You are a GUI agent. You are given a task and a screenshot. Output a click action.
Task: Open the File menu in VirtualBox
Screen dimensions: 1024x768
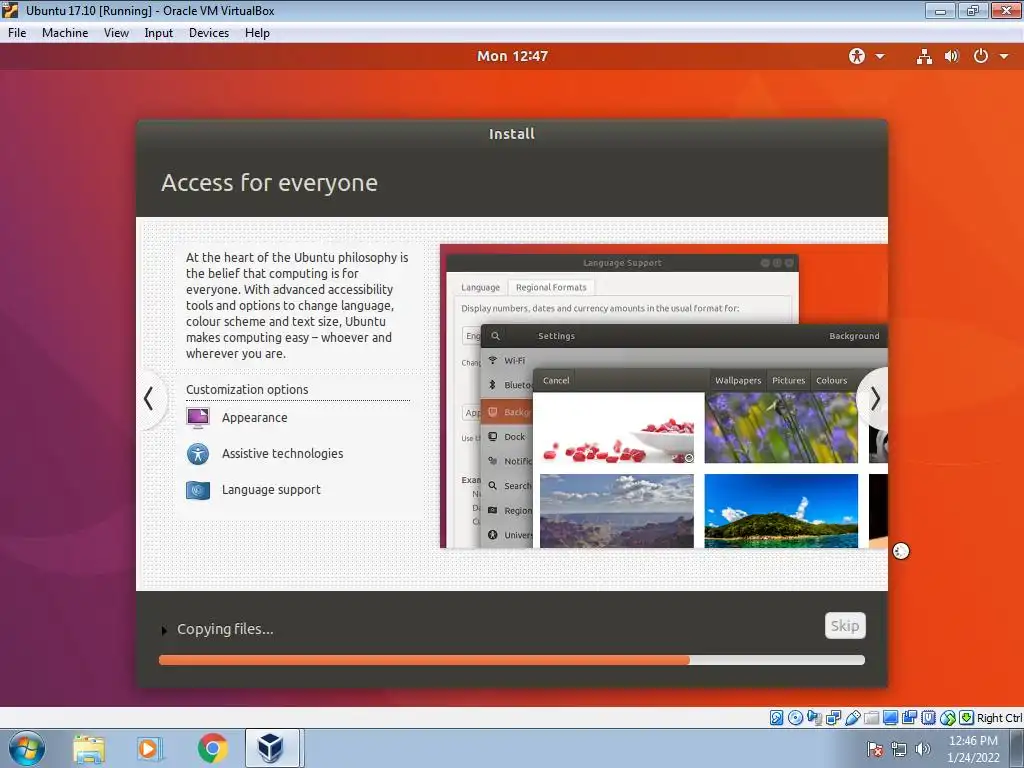tap(17, 33)
